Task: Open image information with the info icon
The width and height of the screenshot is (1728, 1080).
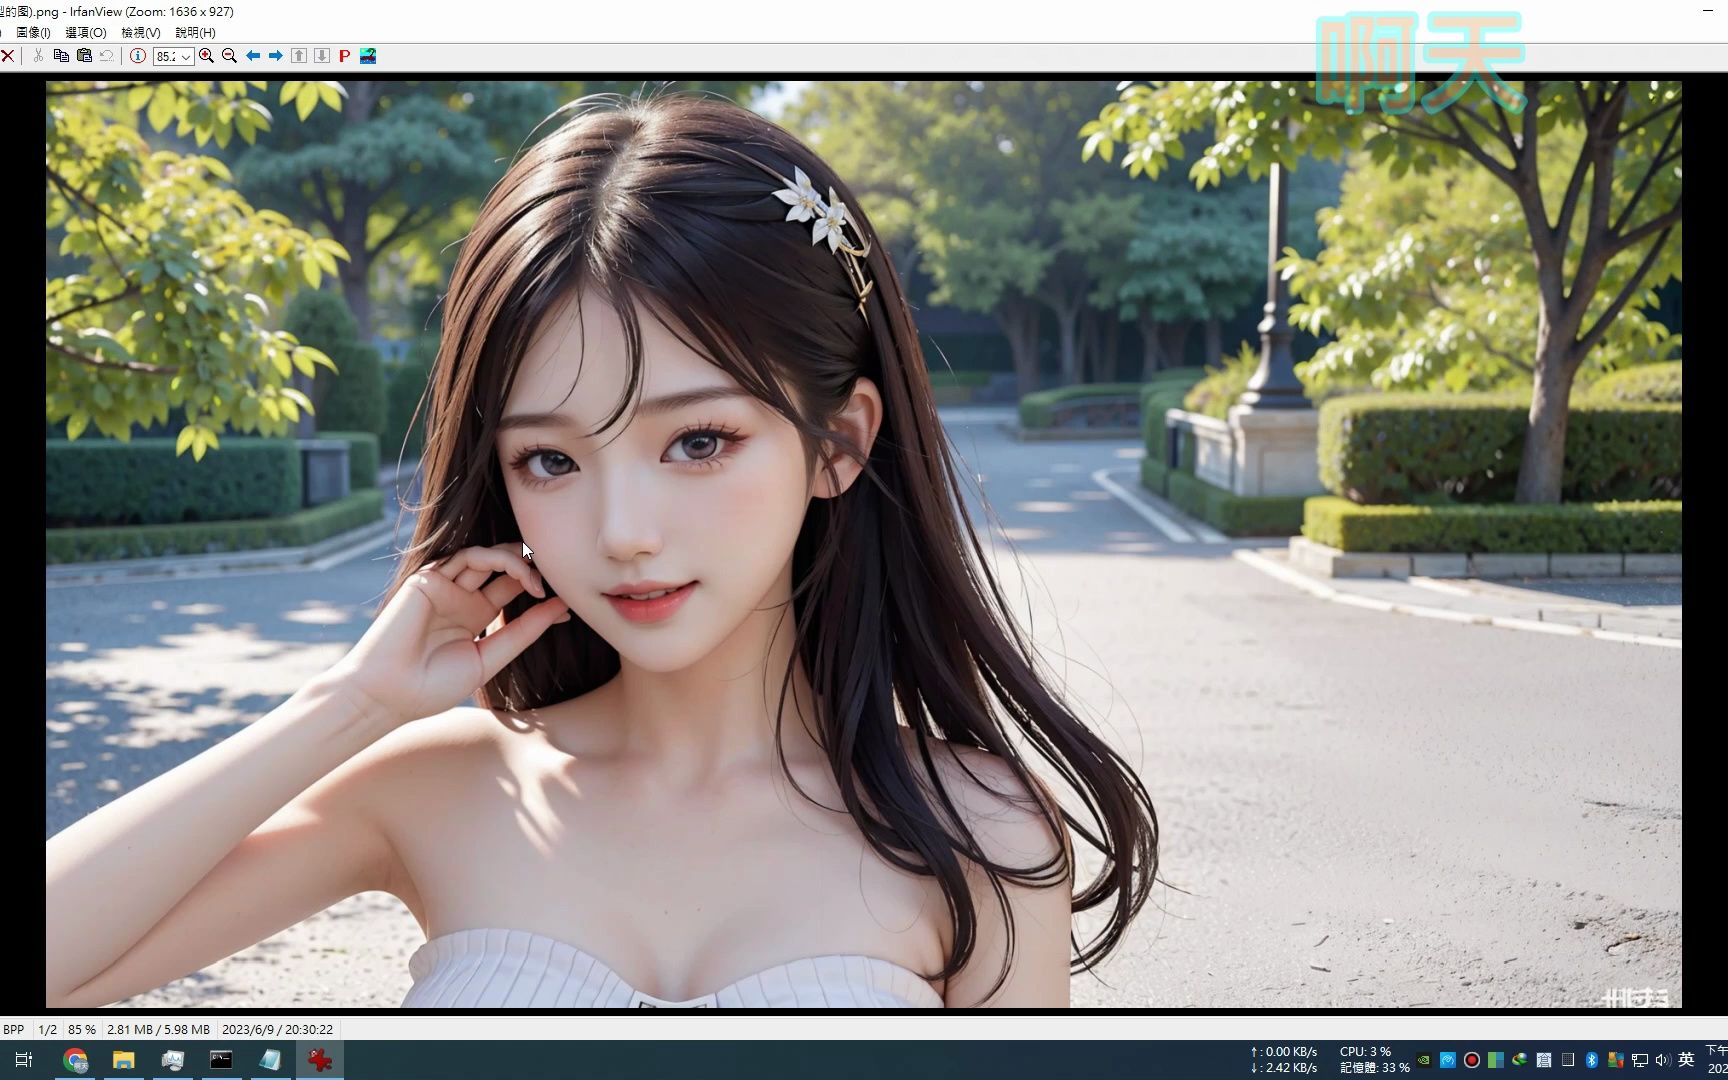Action: pyautogui.click(x=137, y=56)
